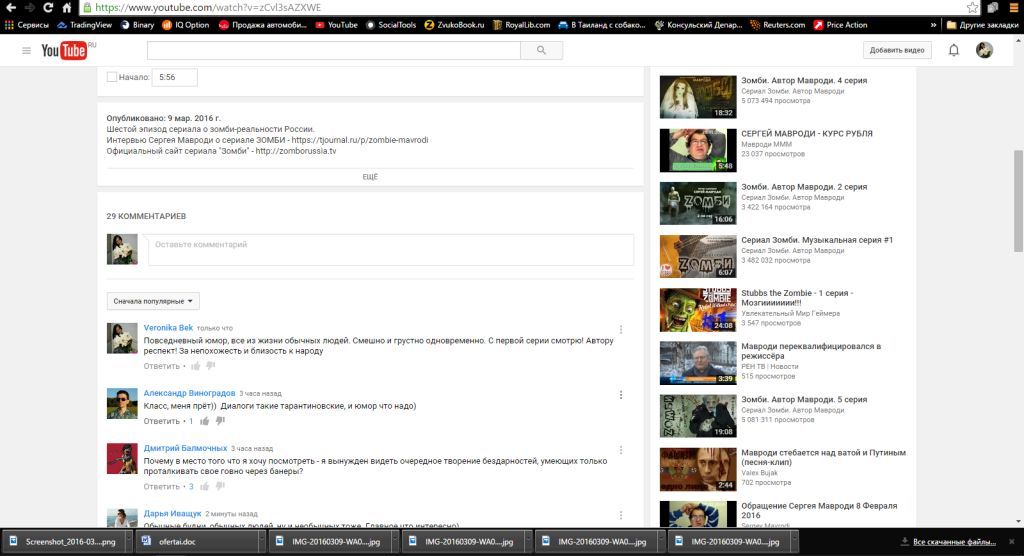Open the Сначала популярные sort dropdown

pos(153,301)
